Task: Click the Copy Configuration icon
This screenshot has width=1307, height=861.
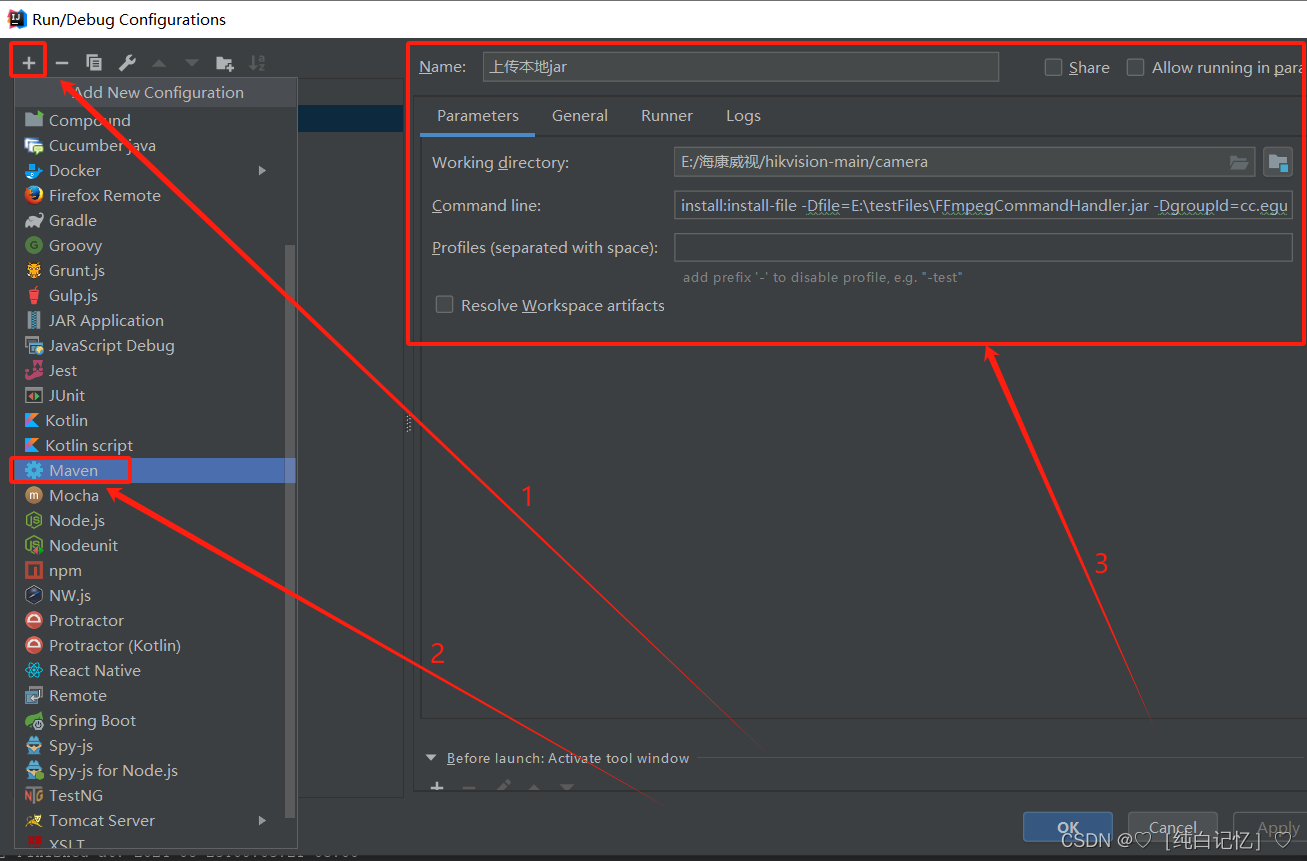Action: [94, 63]
